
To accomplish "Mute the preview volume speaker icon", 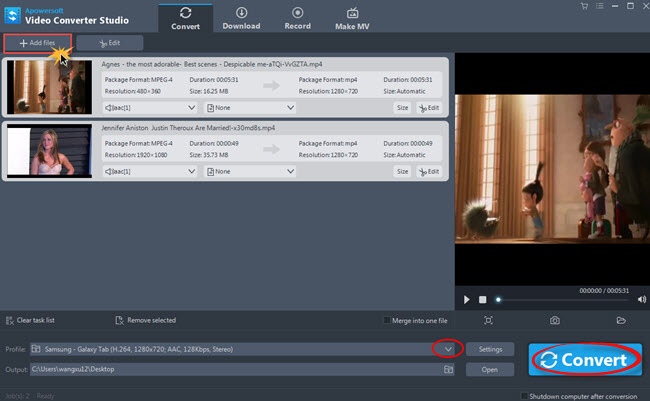I will coord(642,299).
